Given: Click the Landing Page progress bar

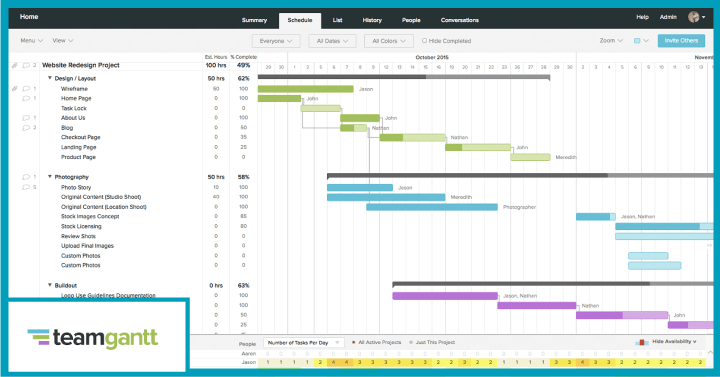Looking at the screenshot, I should [478, 147].
